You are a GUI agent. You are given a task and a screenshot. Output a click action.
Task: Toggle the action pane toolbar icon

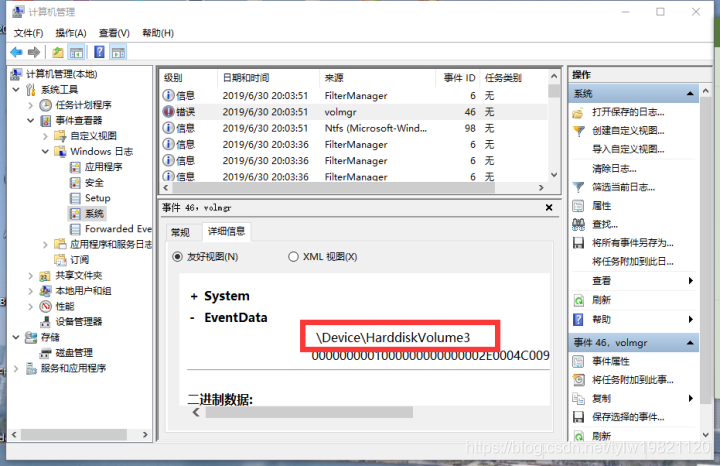pos(118,52)
